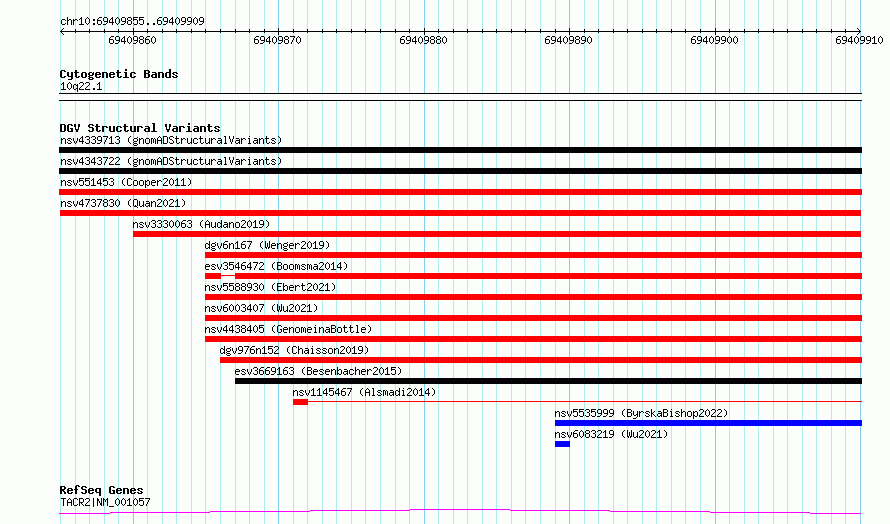Select the nsv3330063 red variant bar

pos(497,234)
